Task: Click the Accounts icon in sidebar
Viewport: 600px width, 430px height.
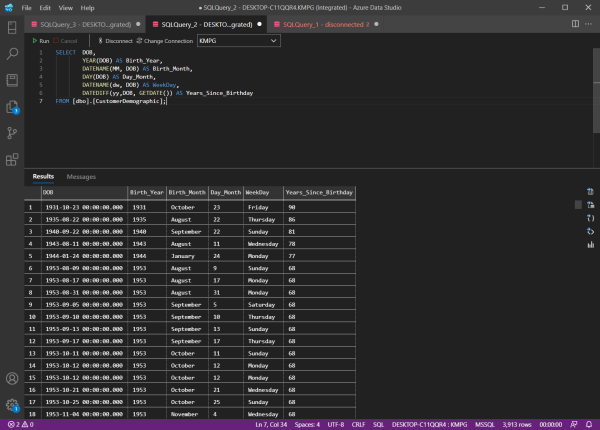Action: coord(13,379)
